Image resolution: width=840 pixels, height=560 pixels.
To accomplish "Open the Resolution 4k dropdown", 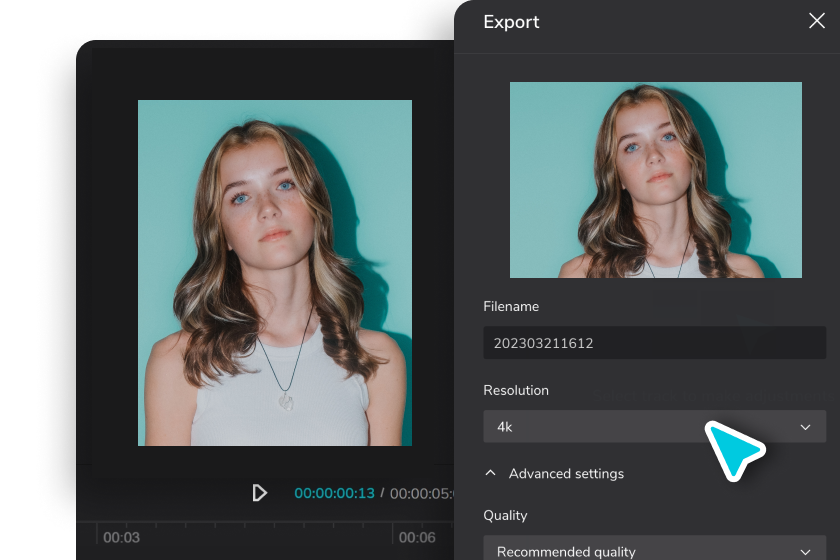I will coord(654,427).
